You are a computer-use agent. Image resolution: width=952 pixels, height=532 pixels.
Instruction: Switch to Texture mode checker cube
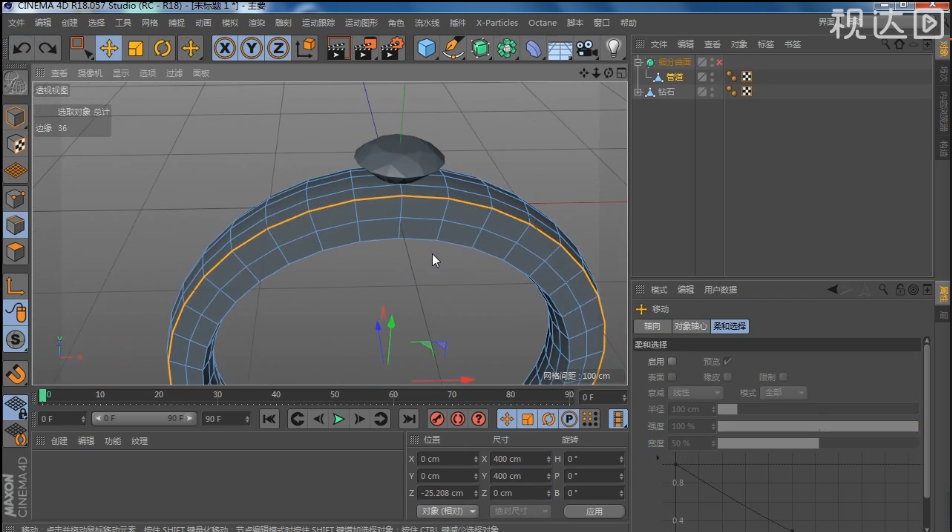tap(15, 145)
